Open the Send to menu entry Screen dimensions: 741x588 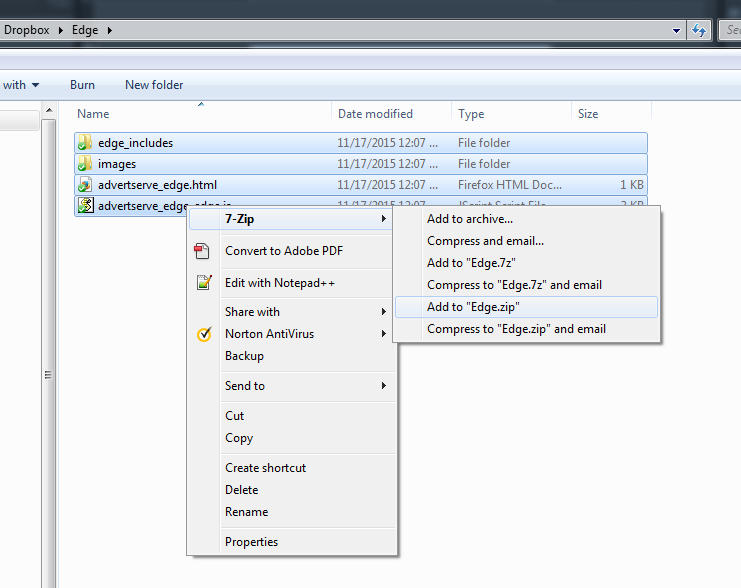pos(292,386)
